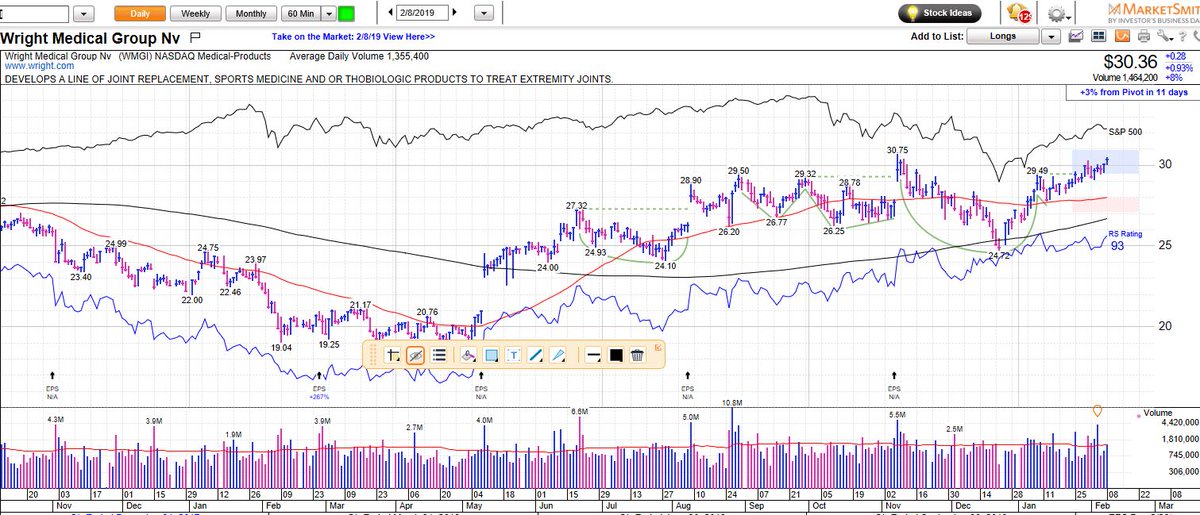Viewport: 1200px width, 515px height.
Task: Click the Longs list button
Action: click(1002, 36)
